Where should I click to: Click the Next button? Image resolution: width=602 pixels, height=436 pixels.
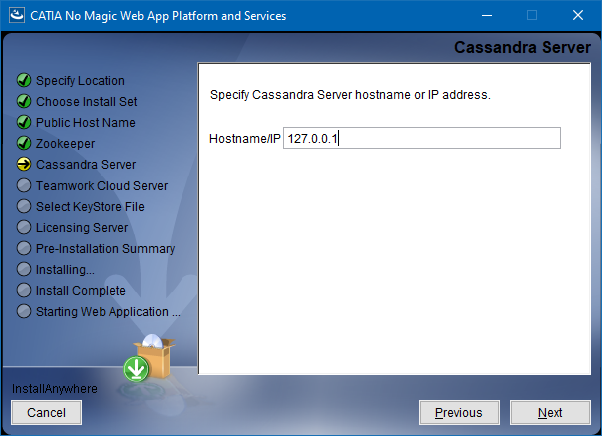tap(550, 413)
